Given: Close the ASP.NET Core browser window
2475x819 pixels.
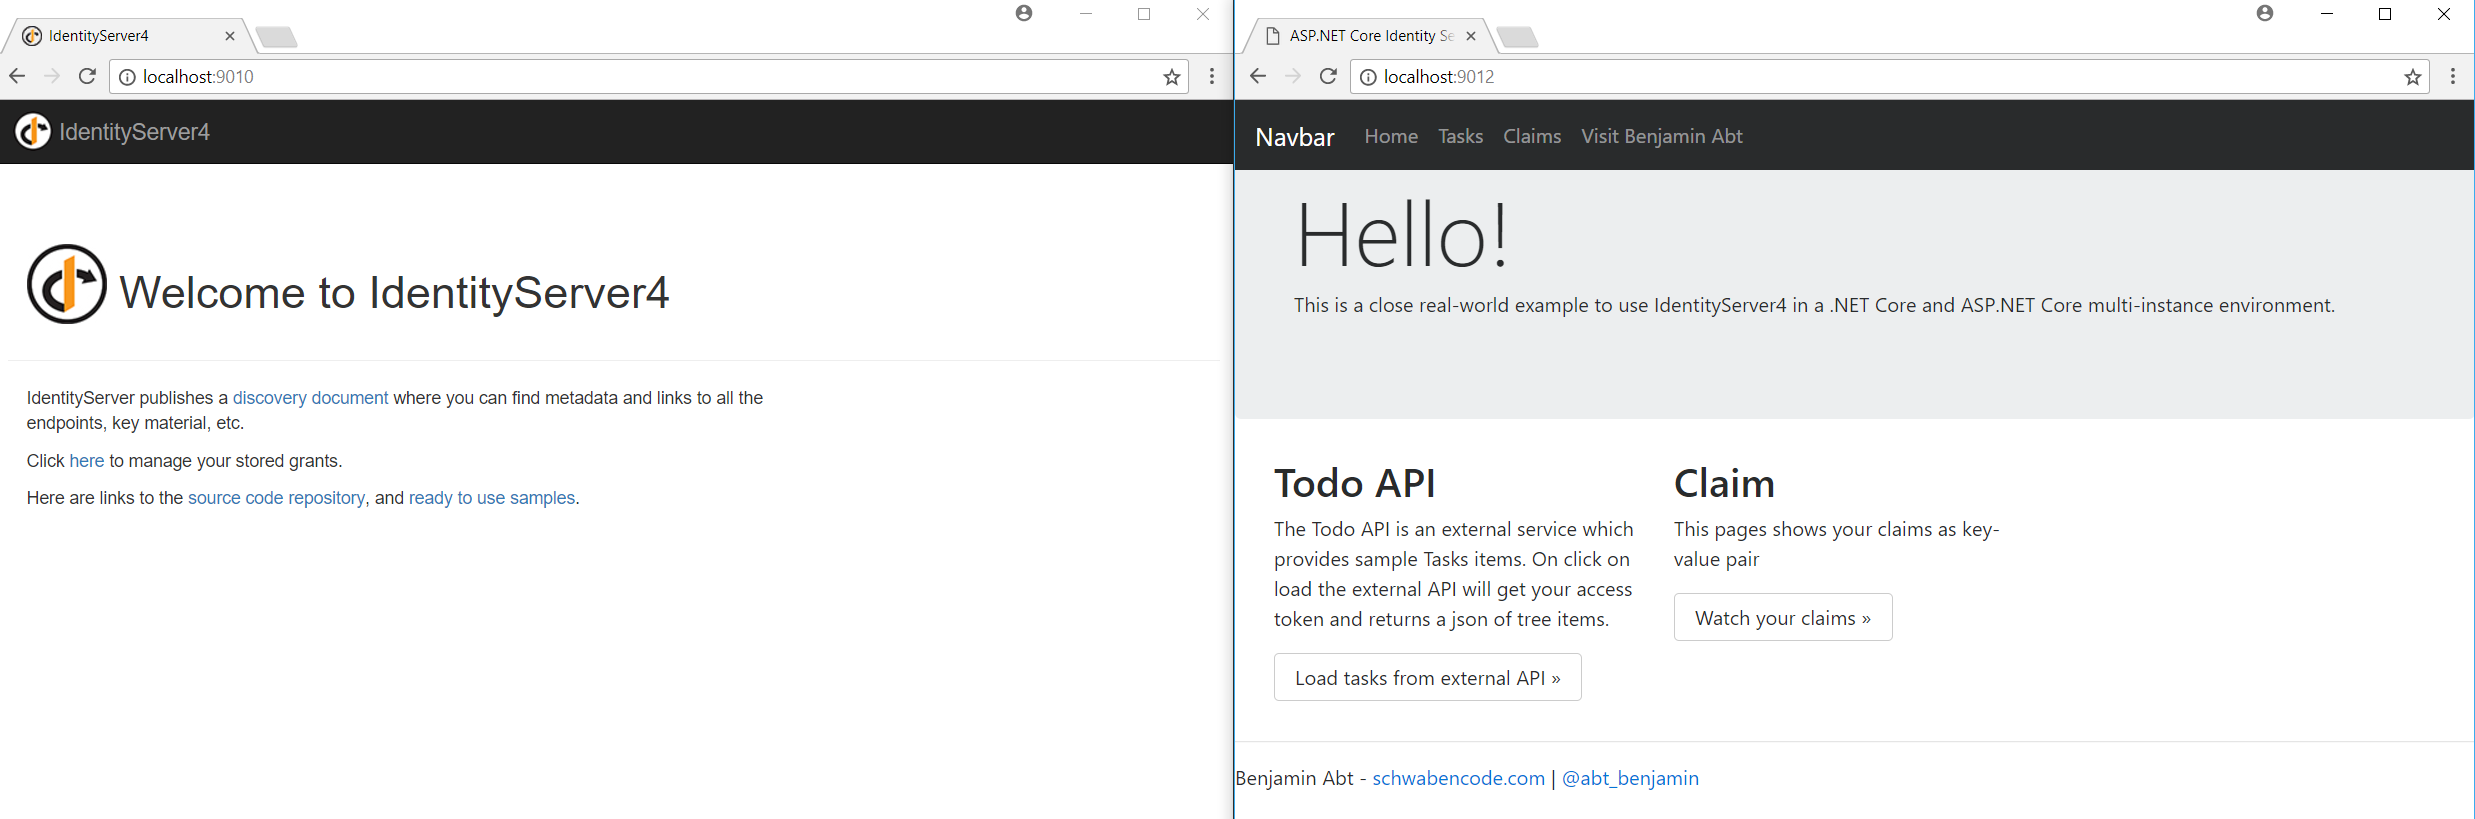Looking at the screenshot, I should (x=2444, y=14).
